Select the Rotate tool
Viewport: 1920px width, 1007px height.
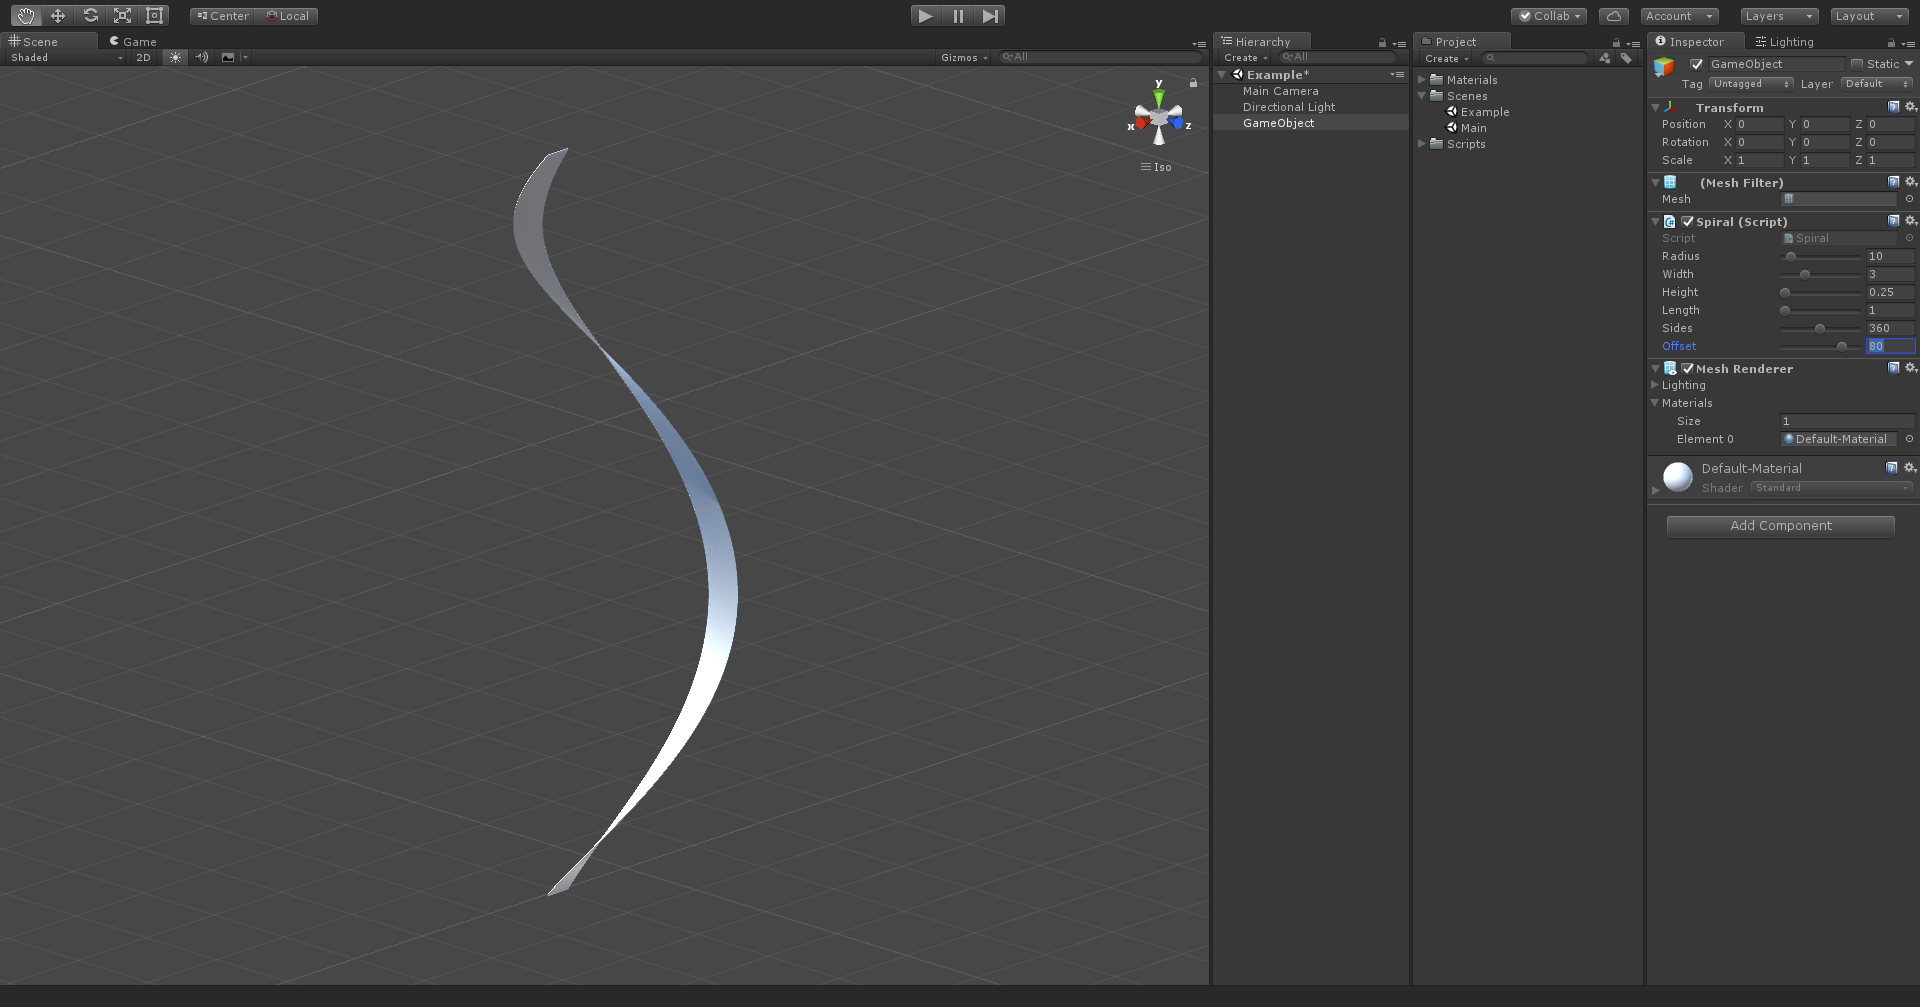click(x=90, y=16)
